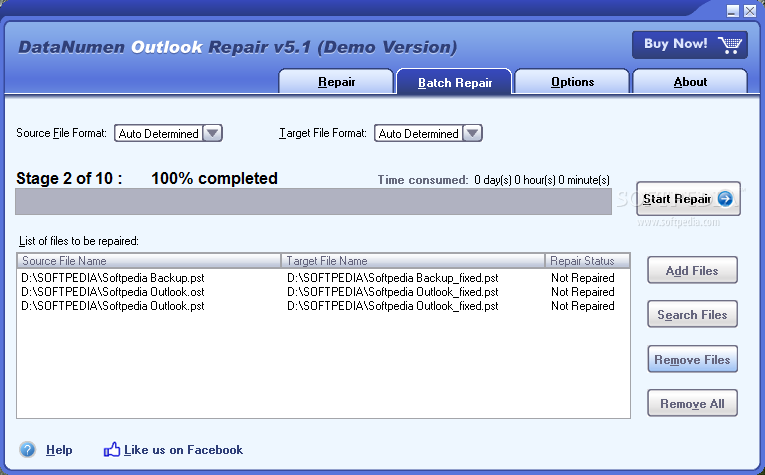Click the Facebook thumbs-up icon
The width and height of the screenshot is (765, 475).
pos(112,449)
